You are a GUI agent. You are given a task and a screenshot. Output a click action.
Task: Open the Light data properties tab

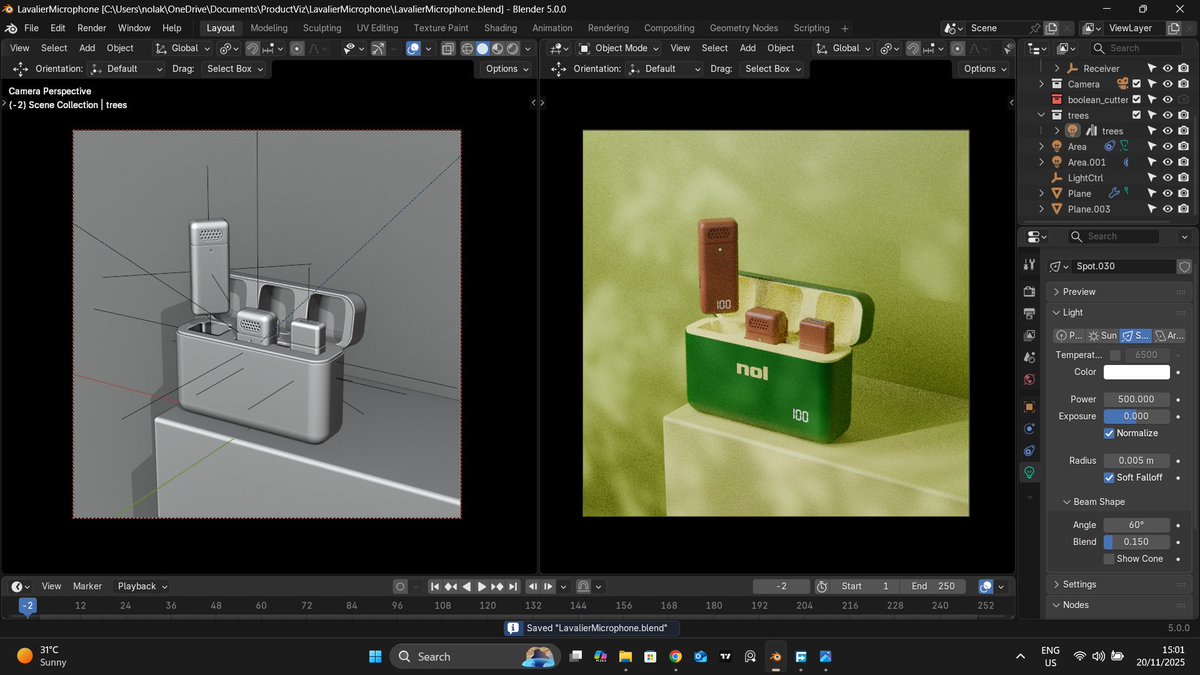pyautogui.click(x=1029, y=473)
